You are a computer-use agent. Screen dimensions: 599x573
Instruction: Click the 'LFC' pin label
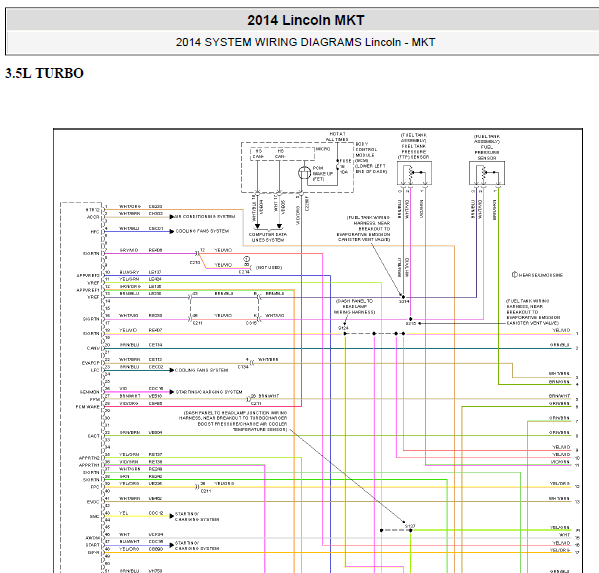(x=95, y=371)
